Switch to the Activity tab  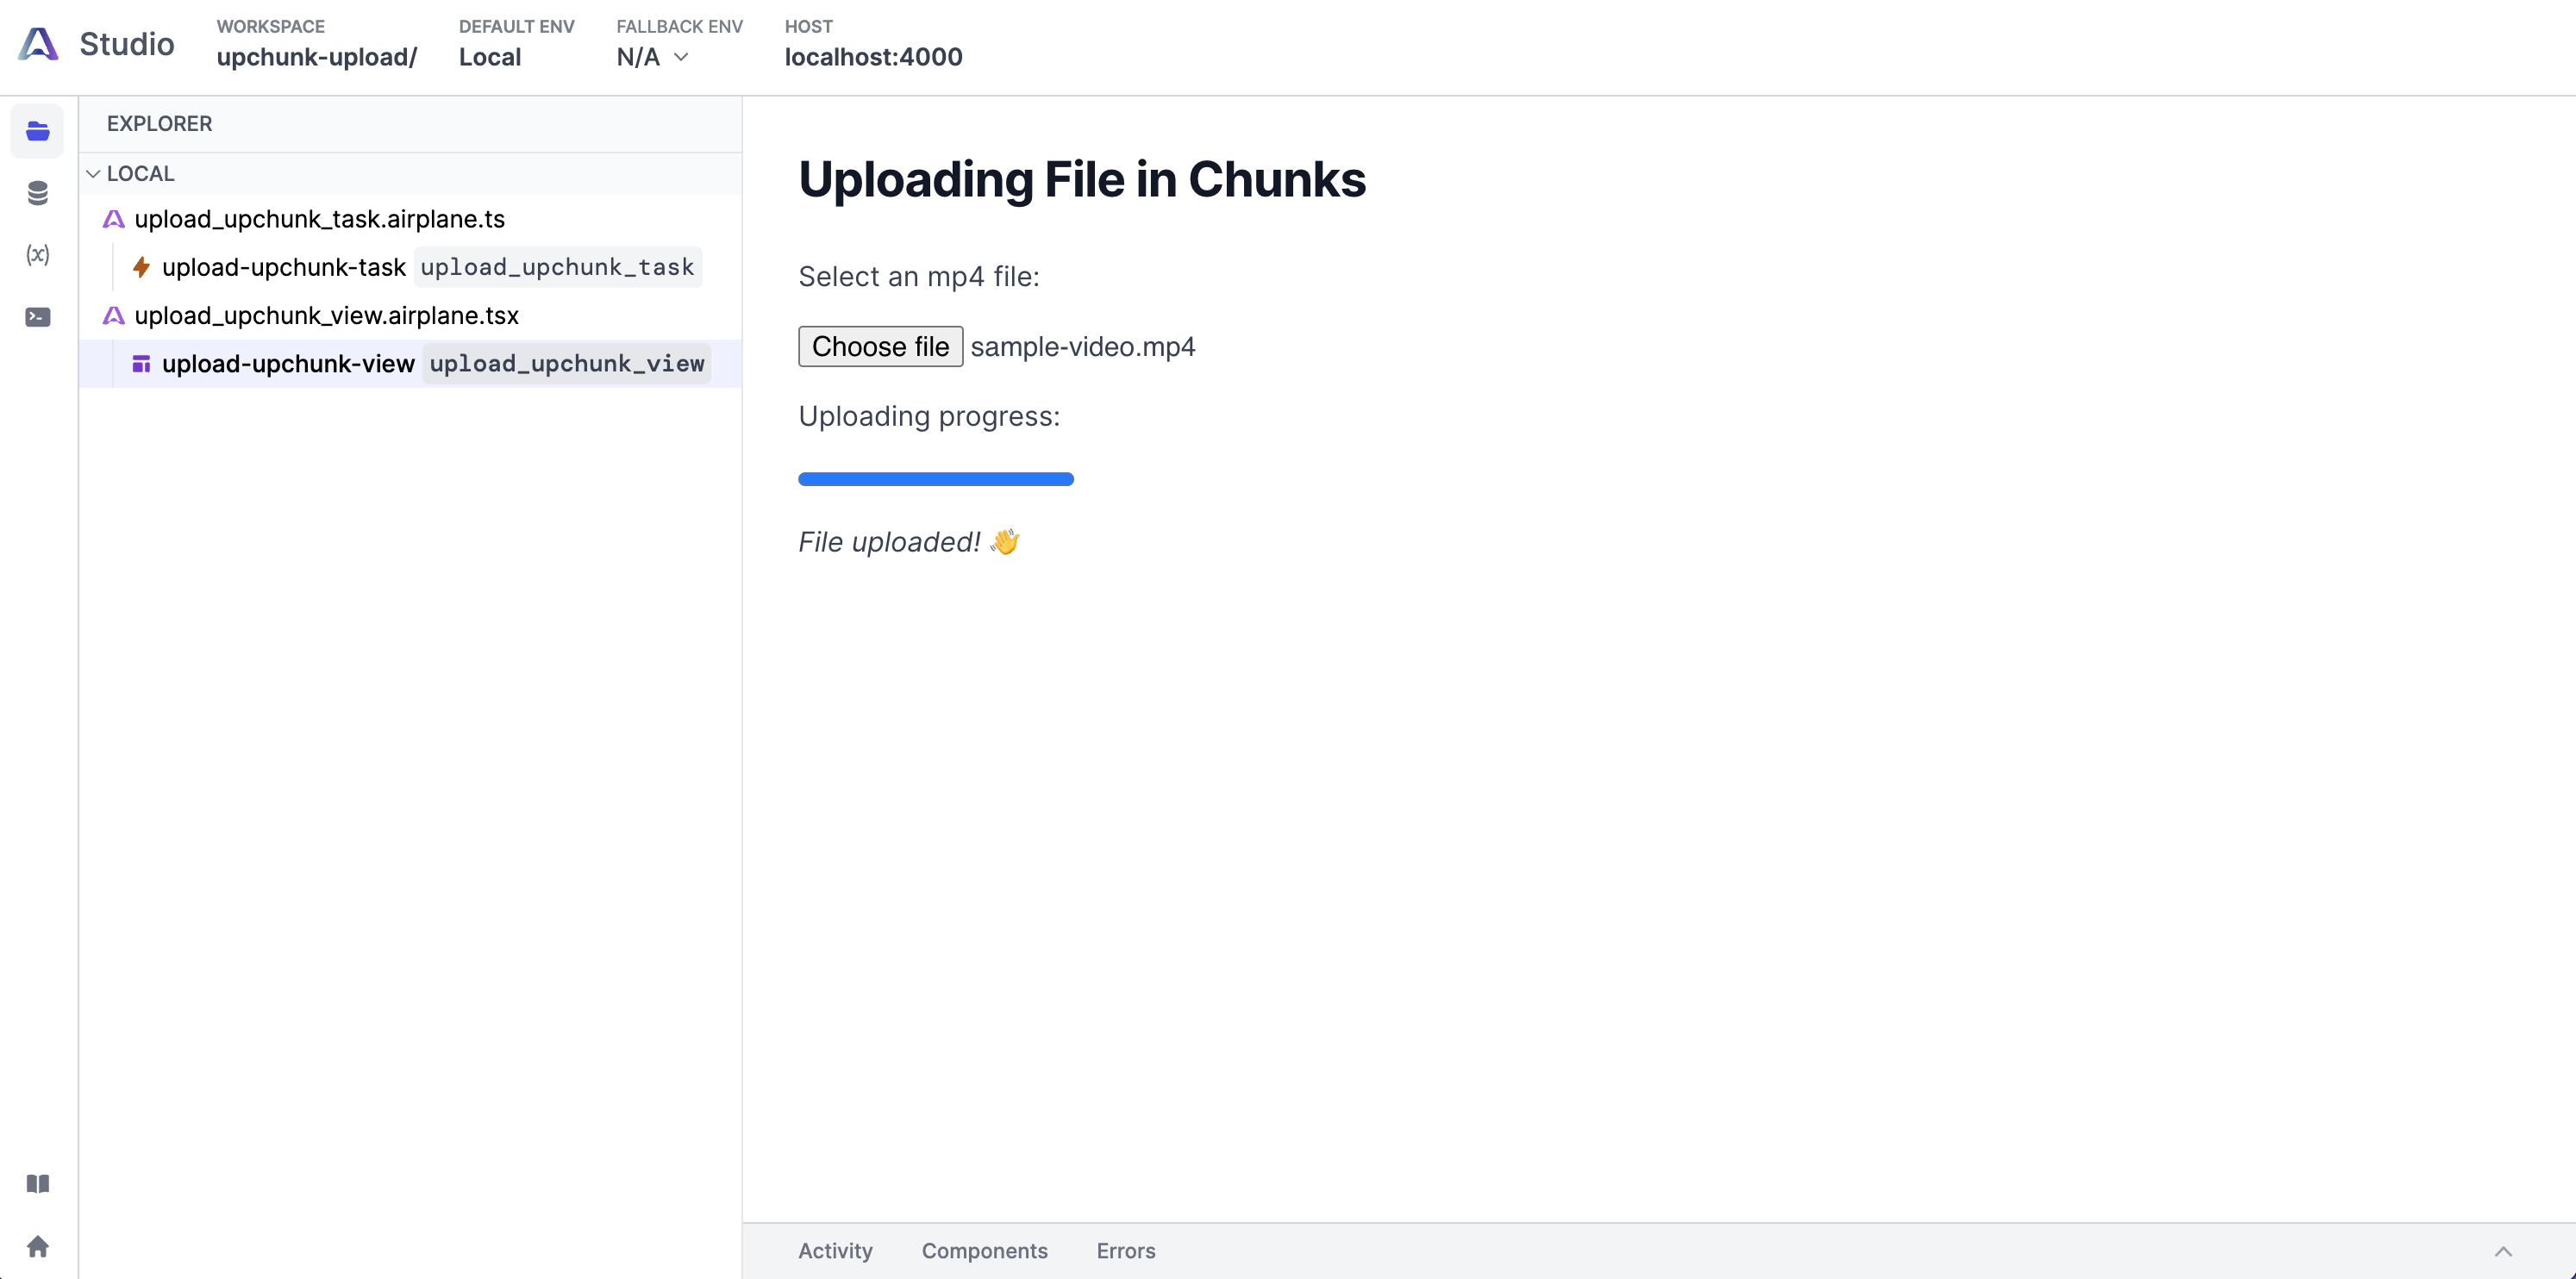[x=835, y=1251]
